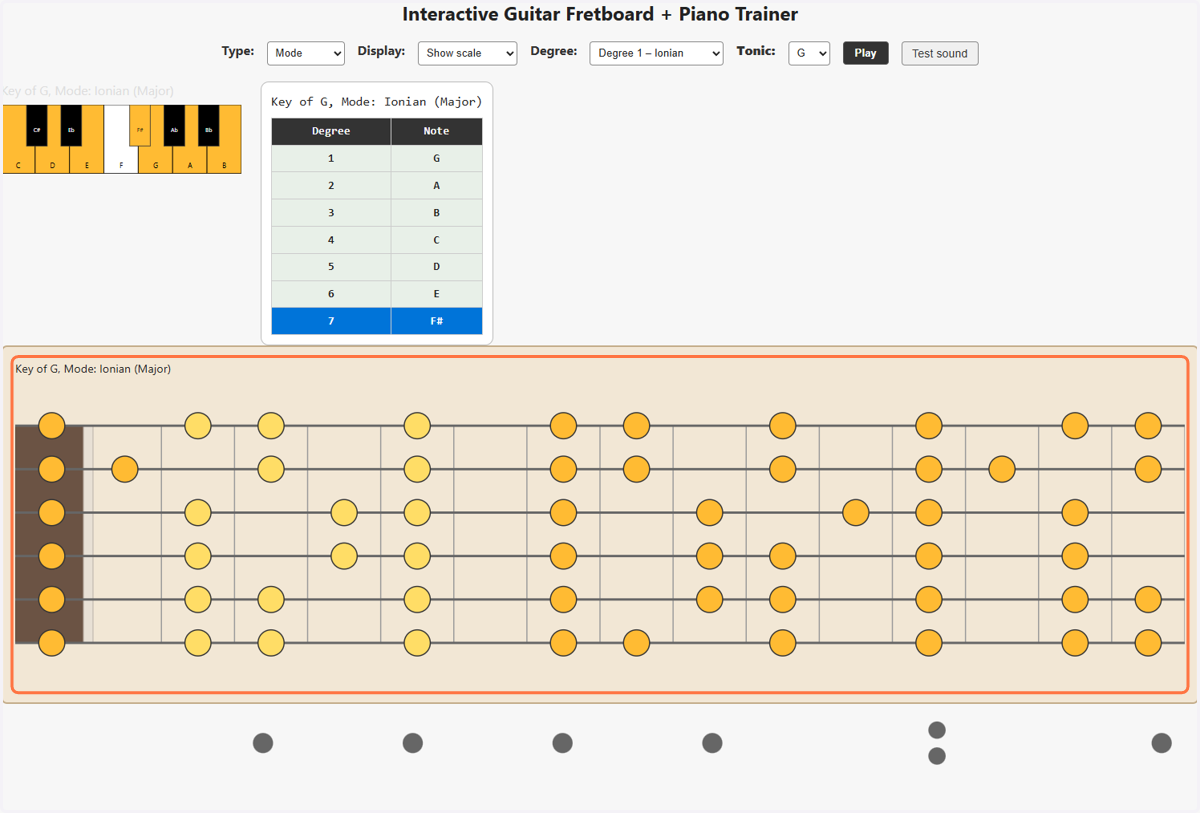This screenshot has height=813, width=1200.
Task: Click the twelfth-fret dot on the bottom string
Action: click(x=929, y=643)
